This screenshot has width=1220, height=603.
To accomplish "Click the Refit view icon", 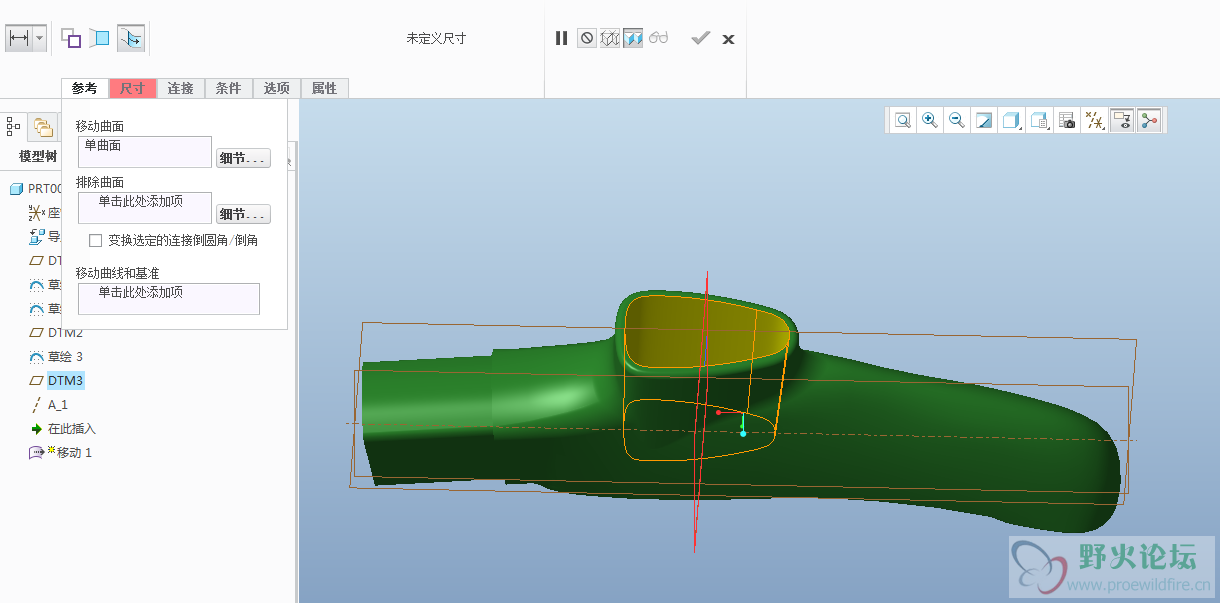I will coord(903,121).
